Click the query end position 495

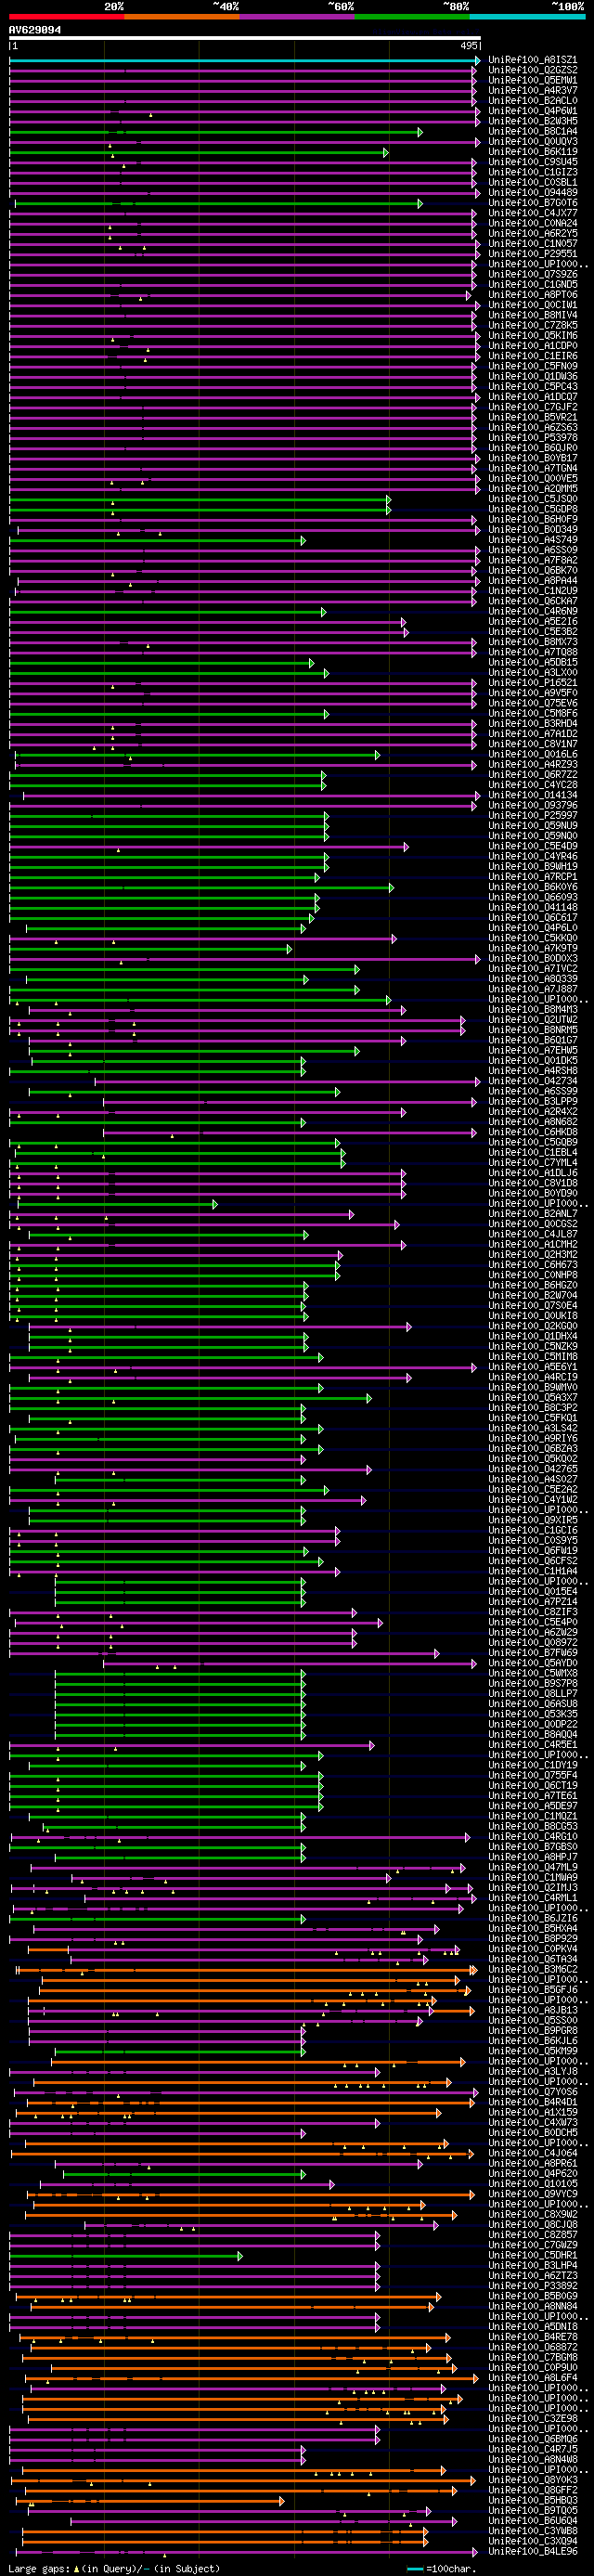(468, 46)
